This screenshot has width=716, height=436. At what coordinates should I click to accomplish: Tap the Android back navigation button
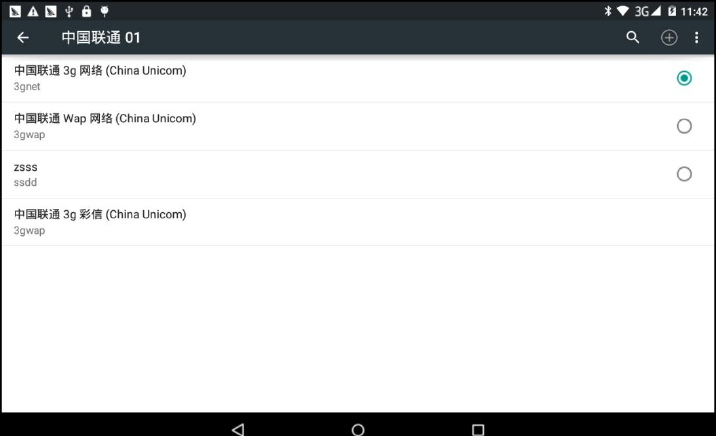click(x=238, y=429)
